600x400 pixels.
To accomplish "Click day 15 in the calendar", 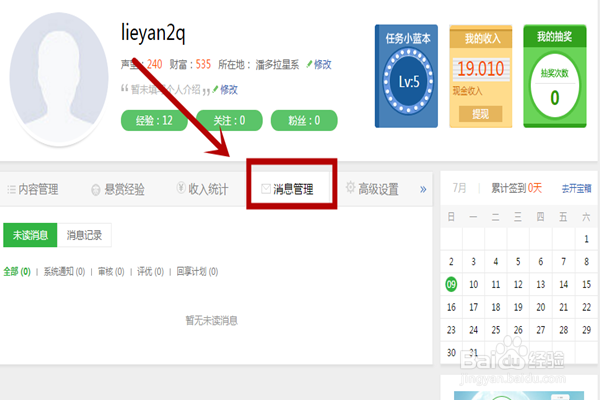I will tap(586, 284).
